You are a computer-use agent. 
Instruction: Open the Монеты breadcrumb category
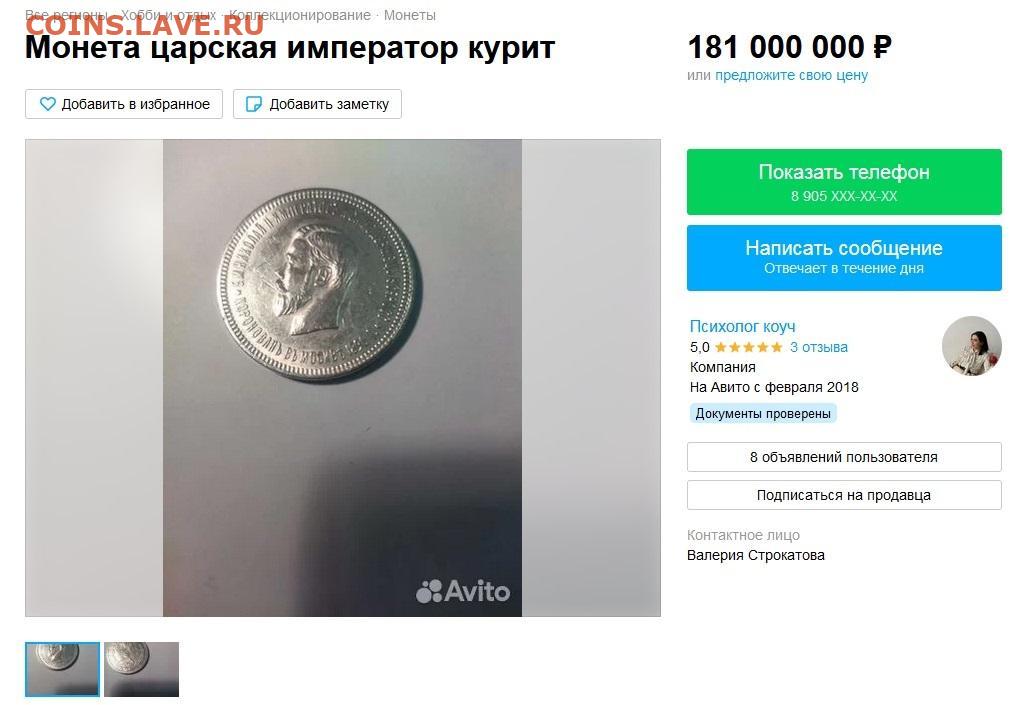410,15
